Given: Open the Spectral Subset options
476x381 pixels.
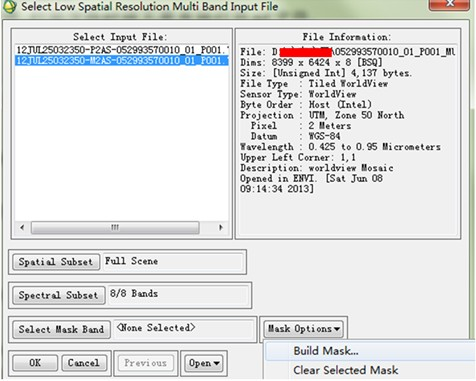Looking at the screenshot, I should (58, 295).
